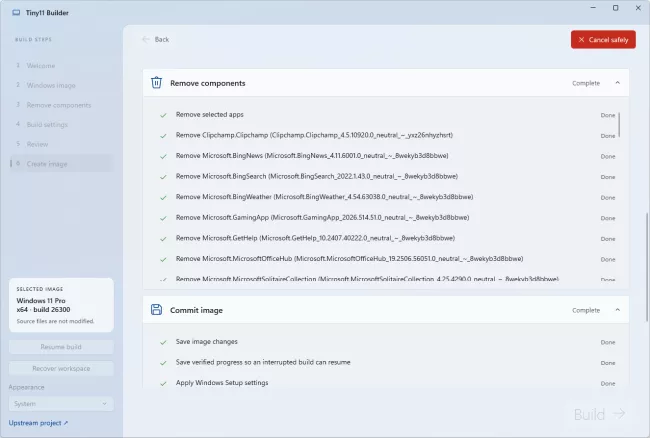Click Done status for Save verified progress

pos(608,363)
